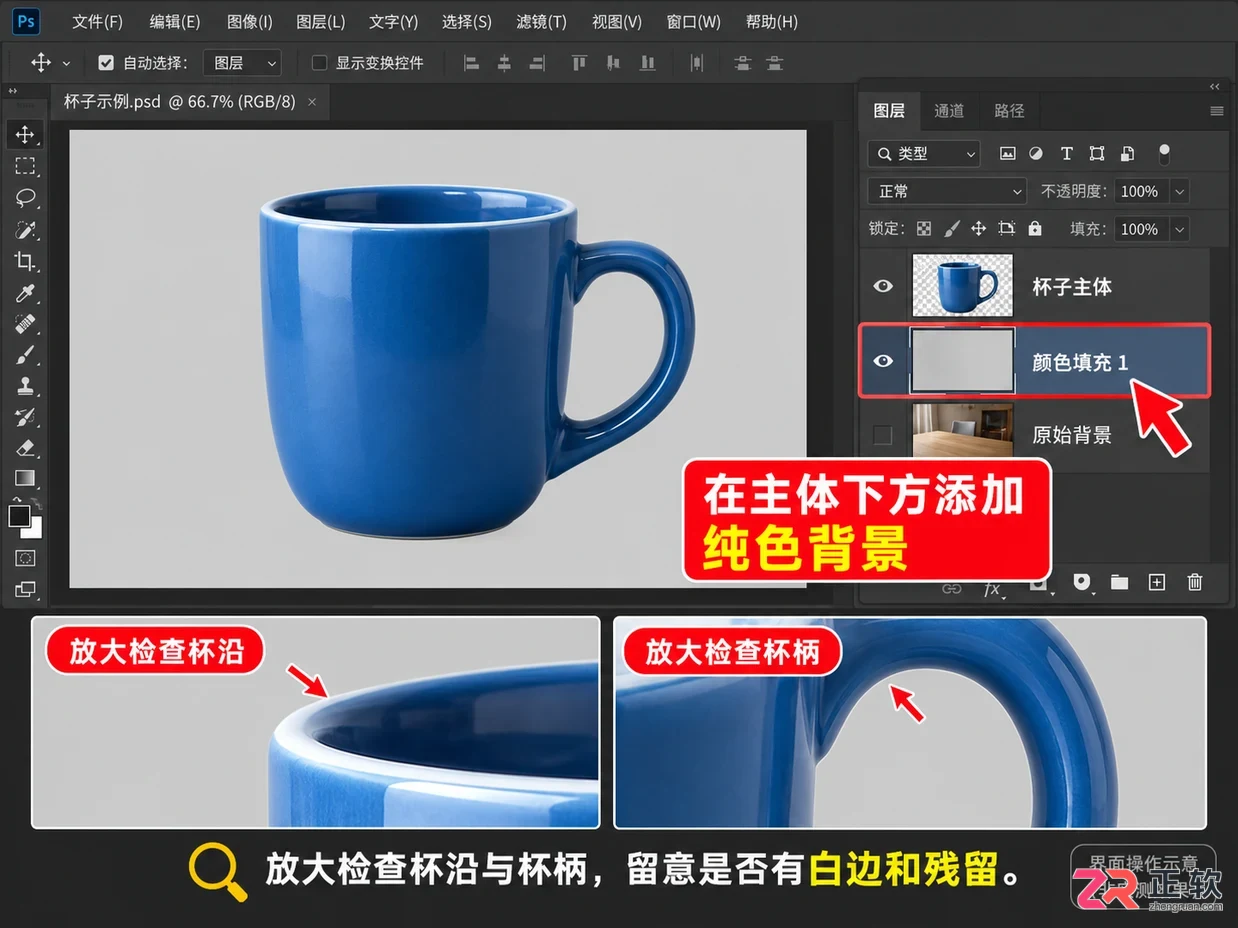Create new fill or adjustment layer
1238x928 pixels.
point(1082,581)
